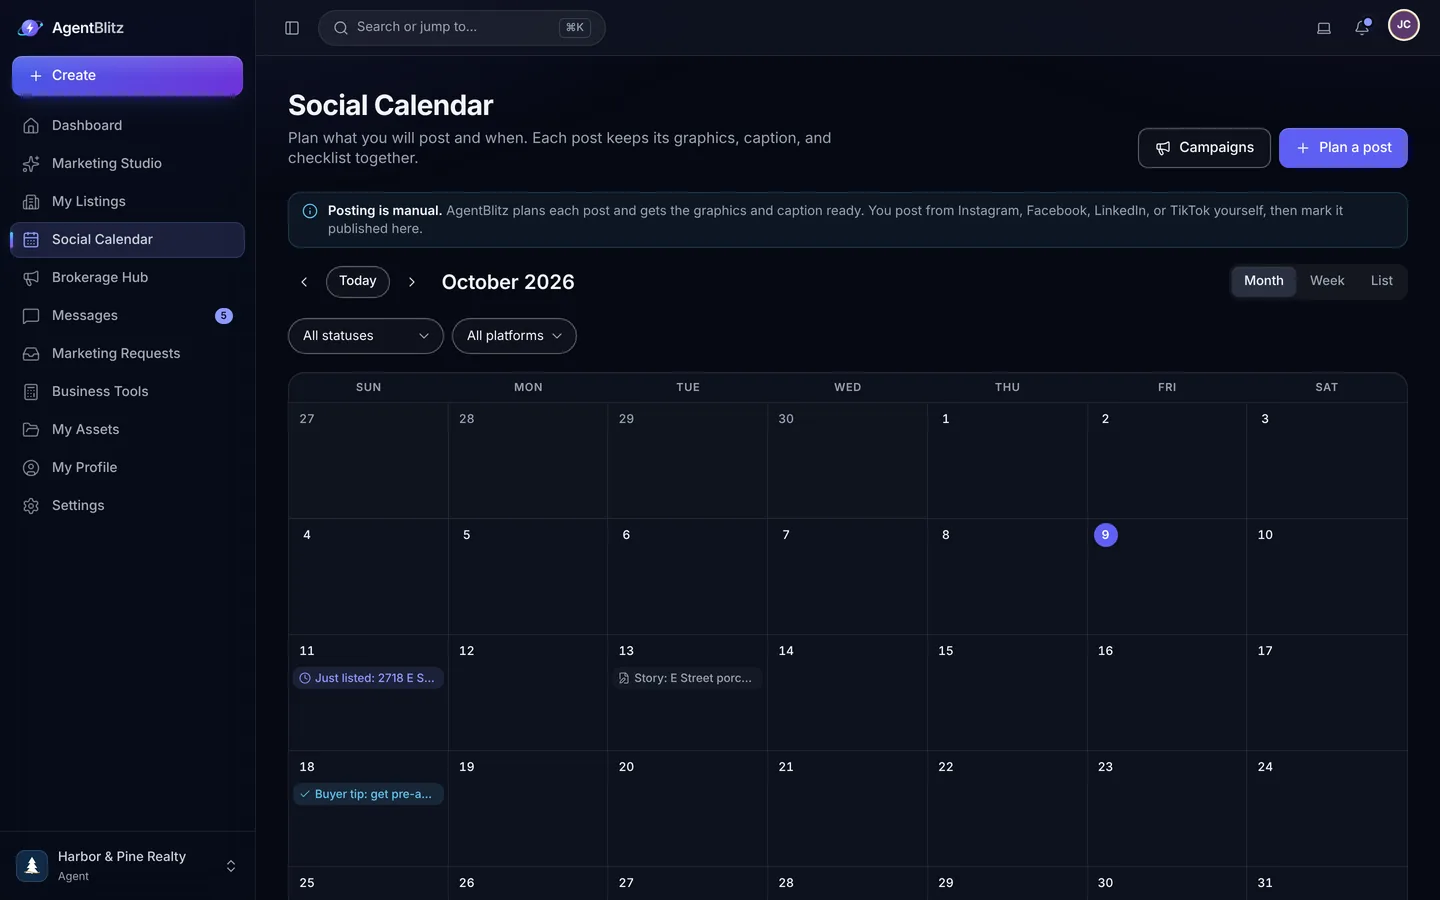Click the SUN column header

click(x=368, y=387)
